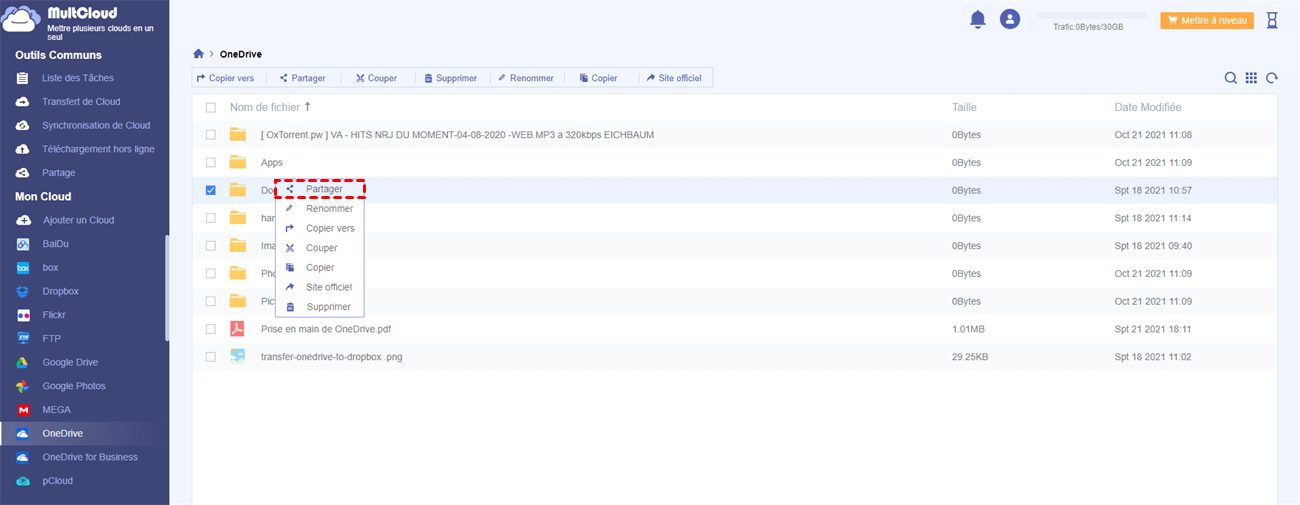Viewport: 1300px width, 505px height.
Task: Choose Copier vers in the context menu
Action: pos(320,228)
